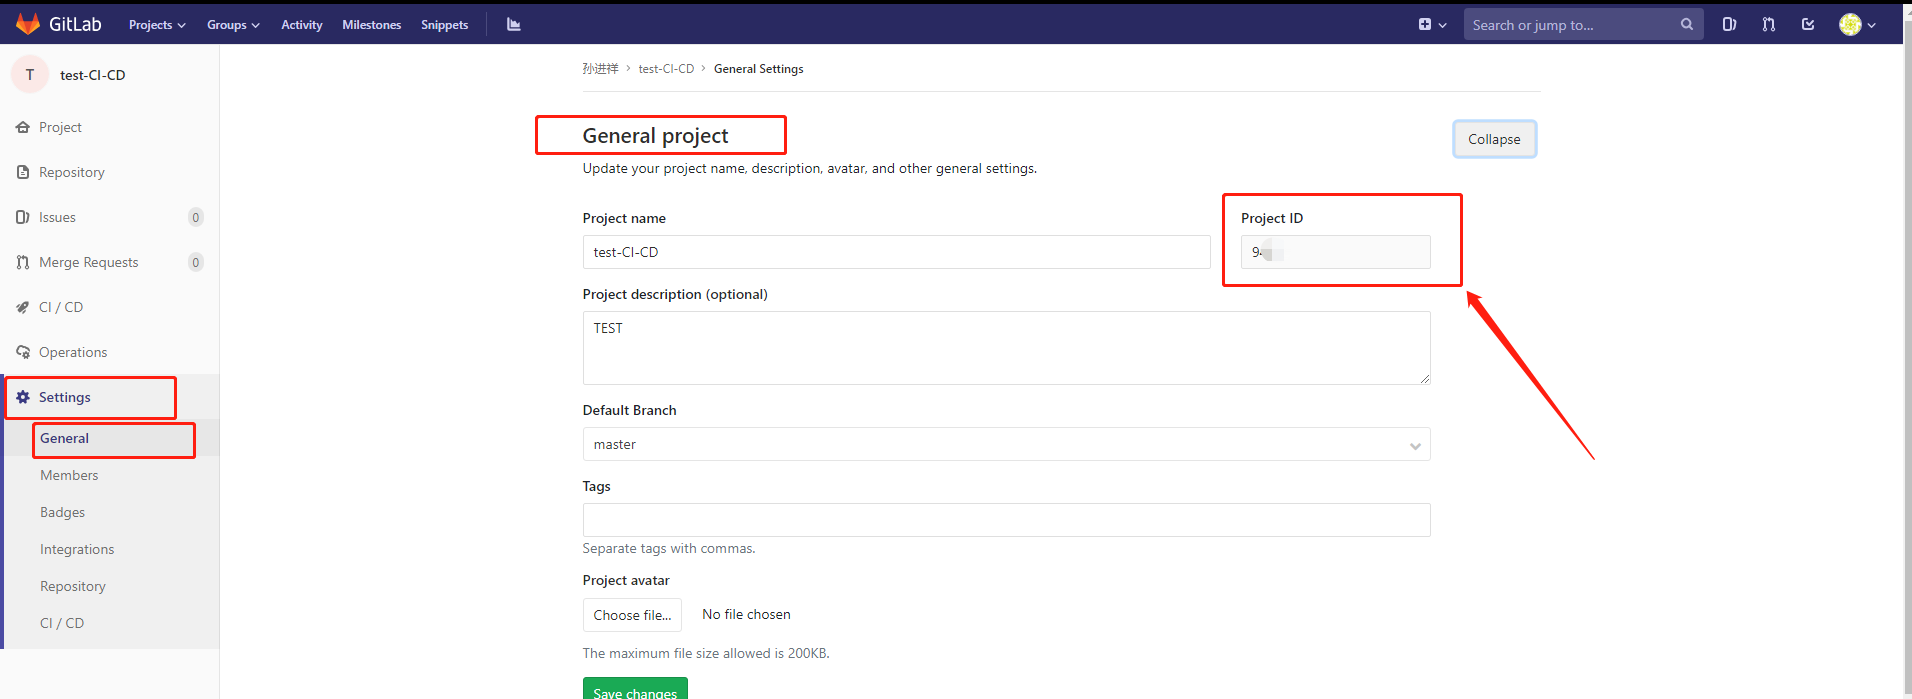Open the arrow beside the plus icon

[x=1443, y=25]
